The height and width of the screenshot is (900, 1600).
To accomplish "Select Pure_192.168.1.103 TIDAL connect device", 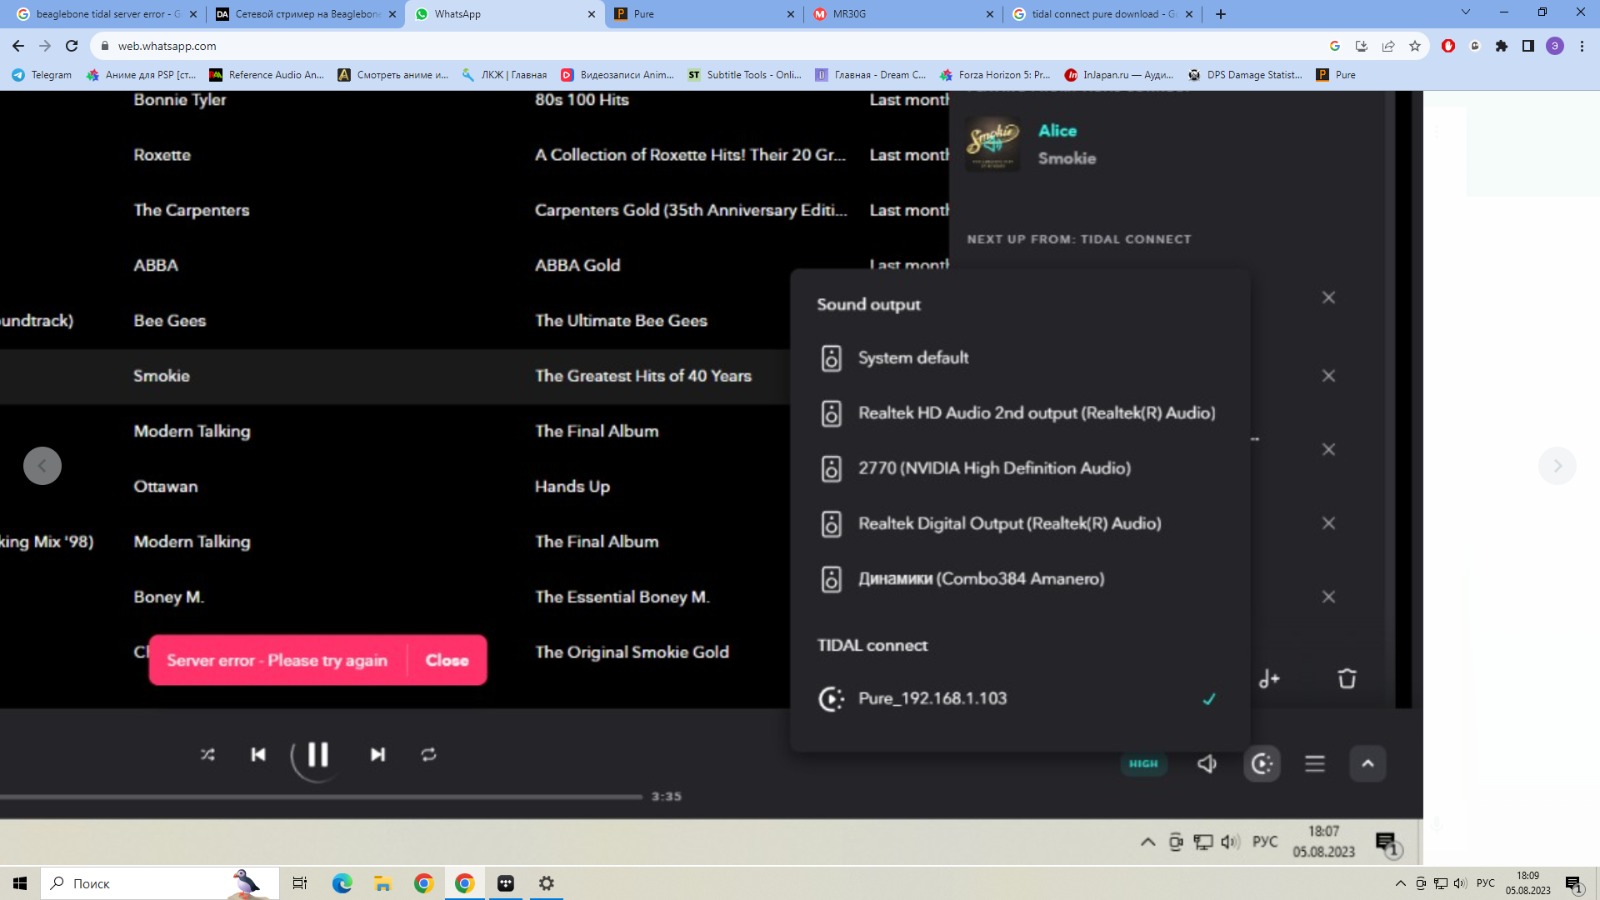I will point(1020,699).
